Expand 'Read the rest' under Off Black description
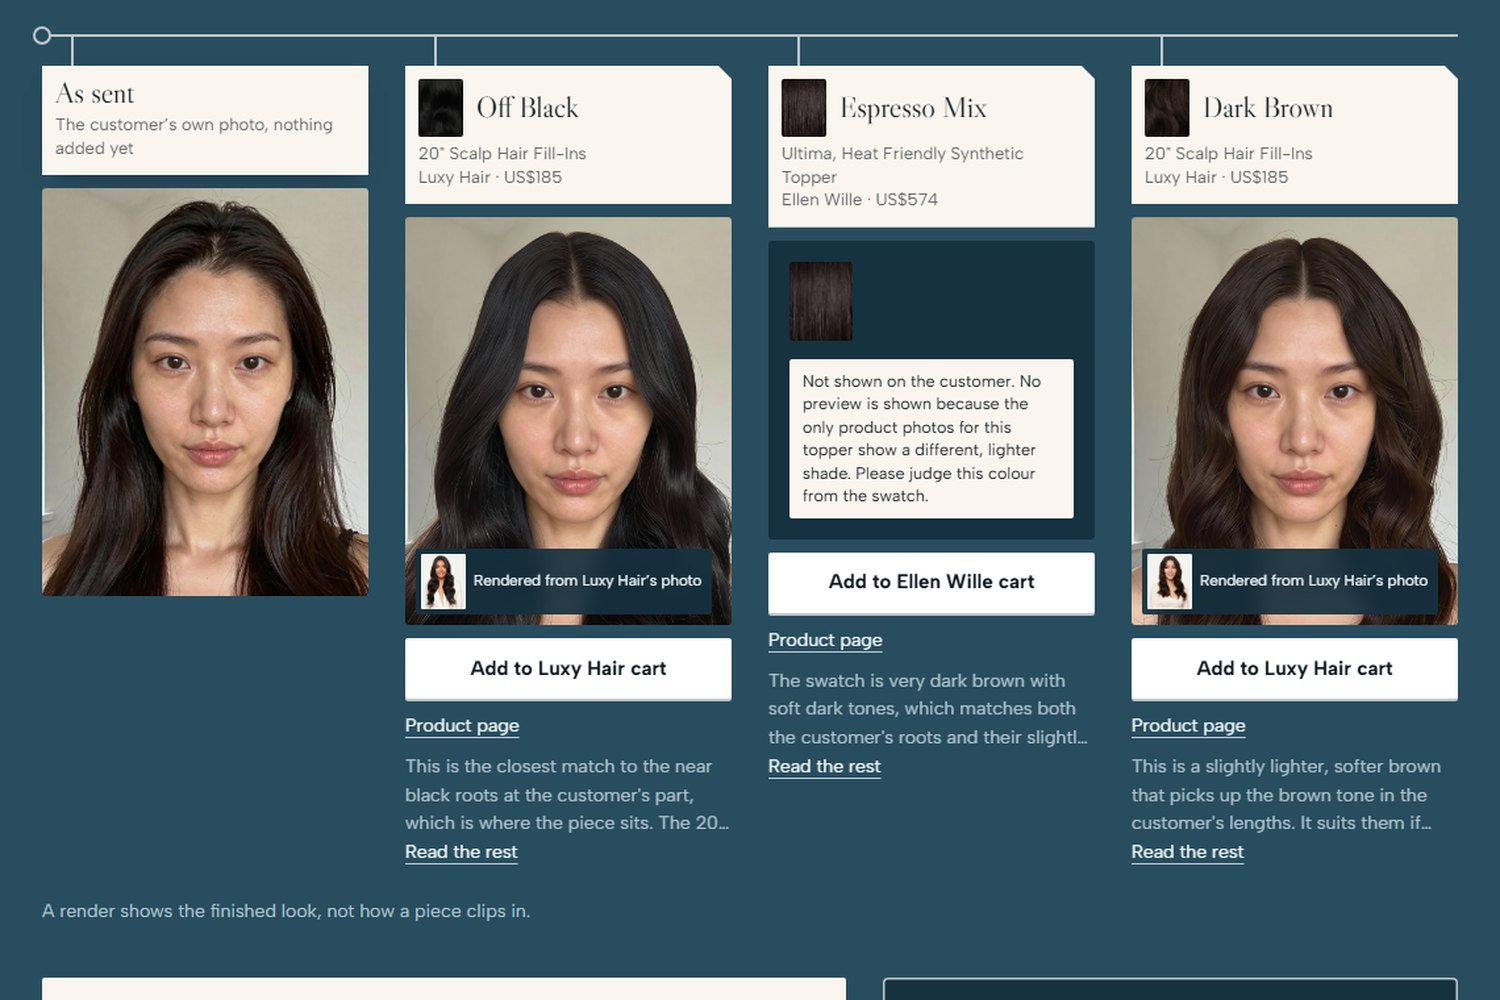This screenshot has height=1000, width=1500. pyautogui.click(x=461, y=852)
